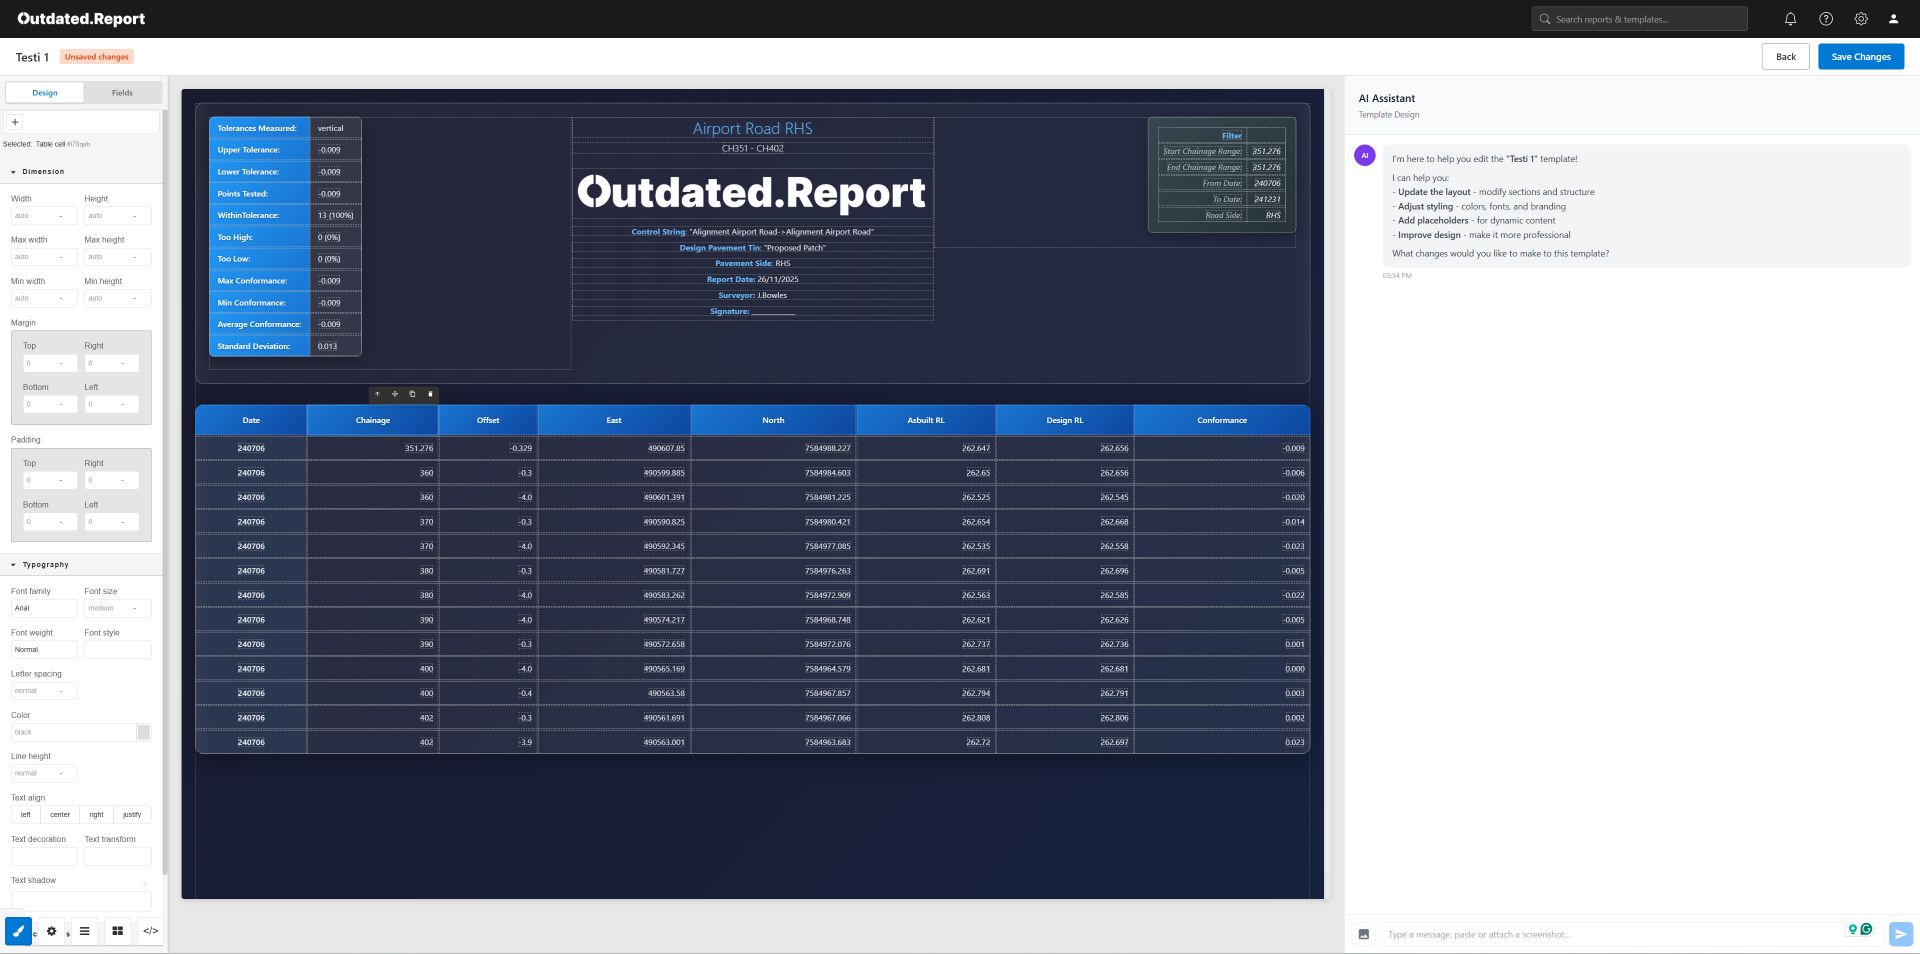Screen dimensions: 1920x954
Task: Send a message to the AI Assistant
Action: click(1899, 933)
